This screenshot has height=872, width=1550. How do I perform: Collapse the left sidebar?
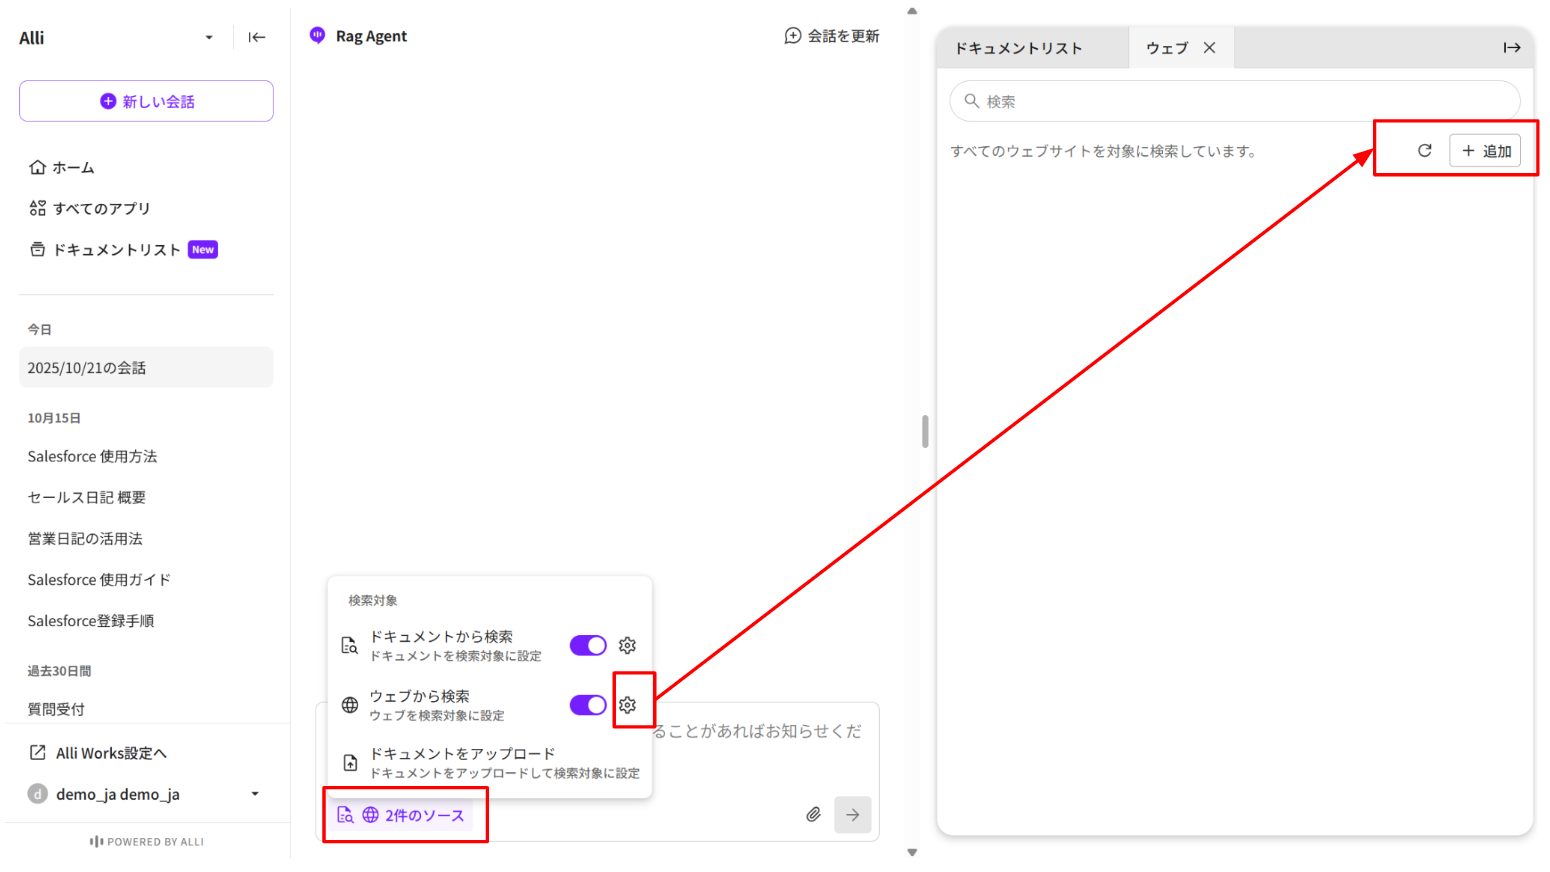point(257,38)
